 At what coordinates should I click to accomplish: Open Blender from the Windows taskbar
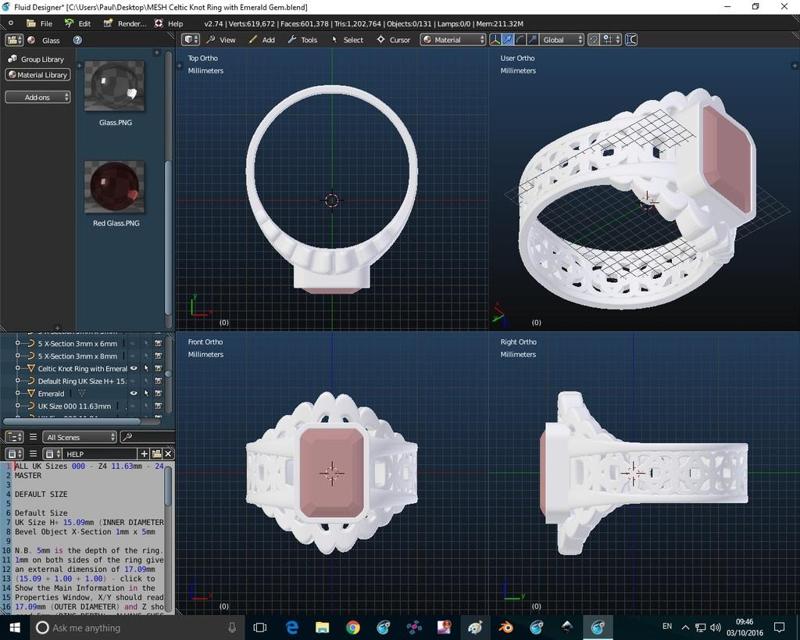pyautogui.click(x=505, y=627)
